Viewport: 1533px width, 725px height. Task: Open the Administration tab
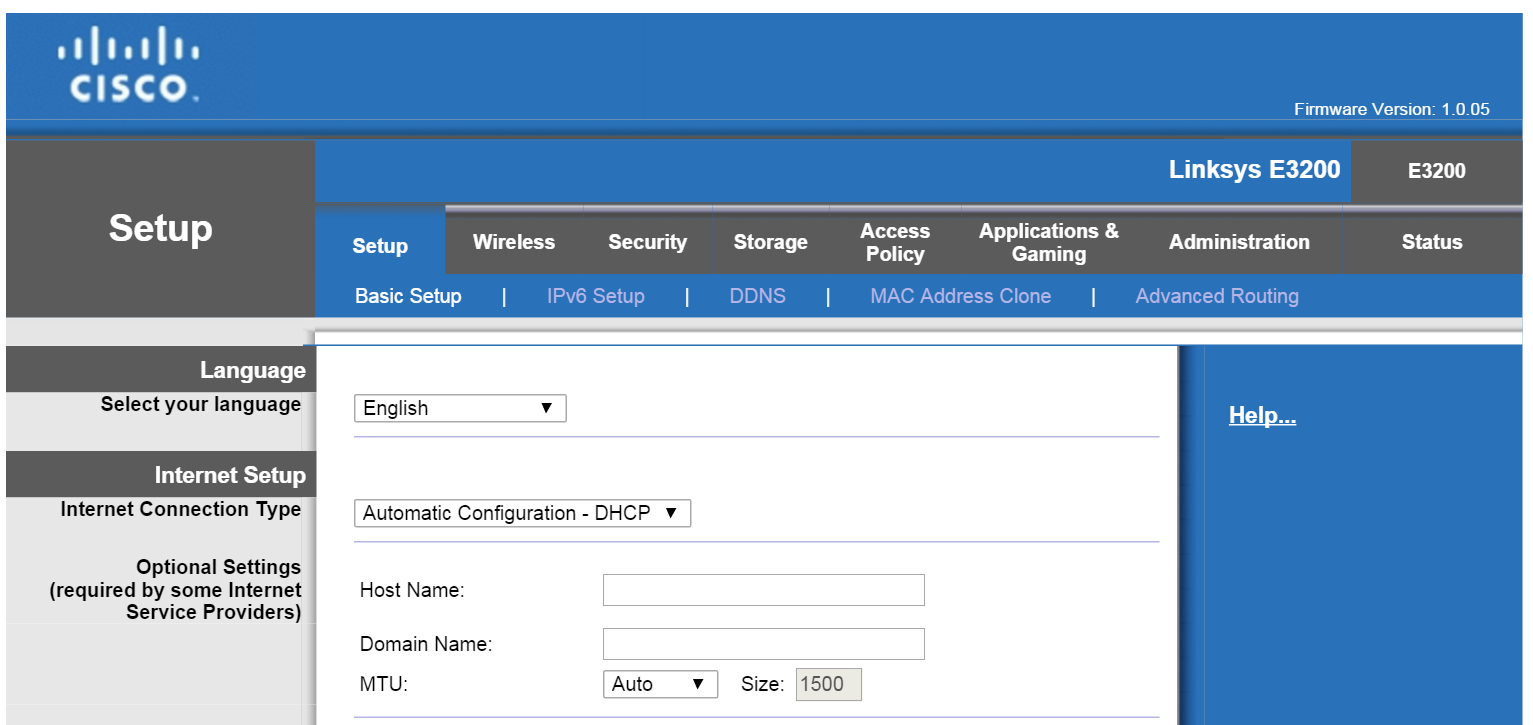(x=1238, y=242)
